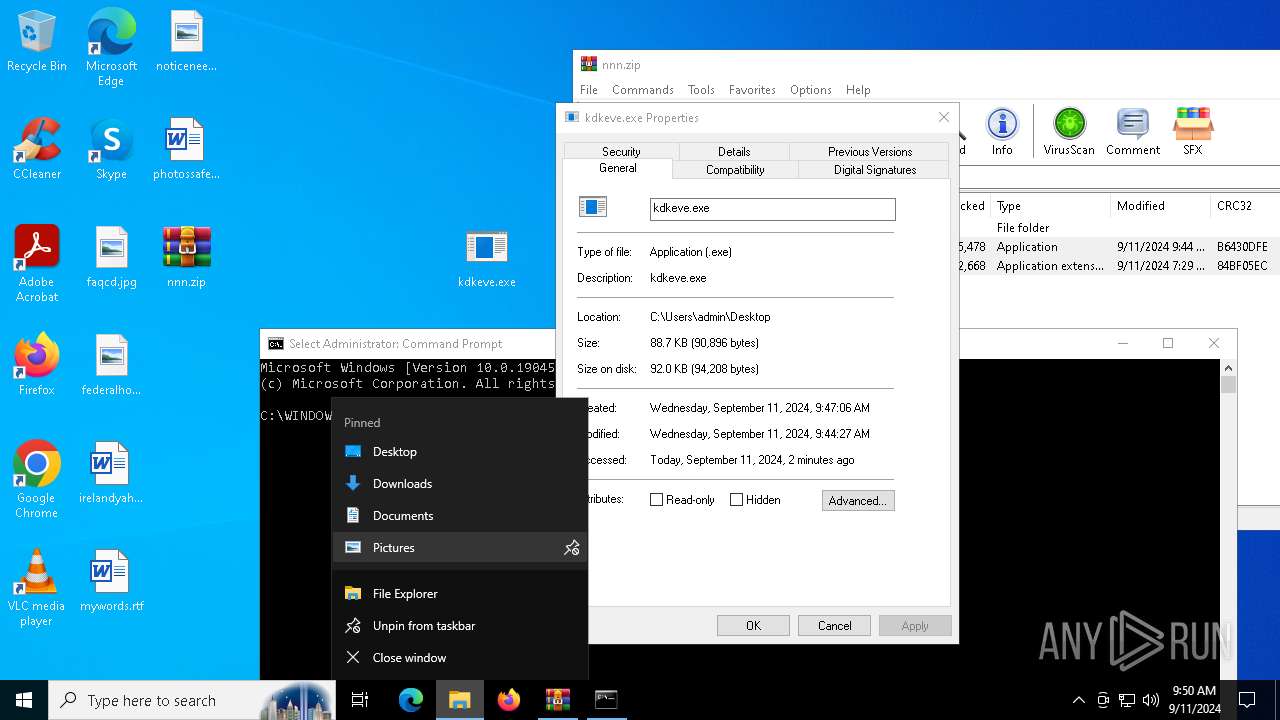Click the WinRAR SFX toolbar icon
Screen dimensions: 1280x720
tap(1193, 132)
